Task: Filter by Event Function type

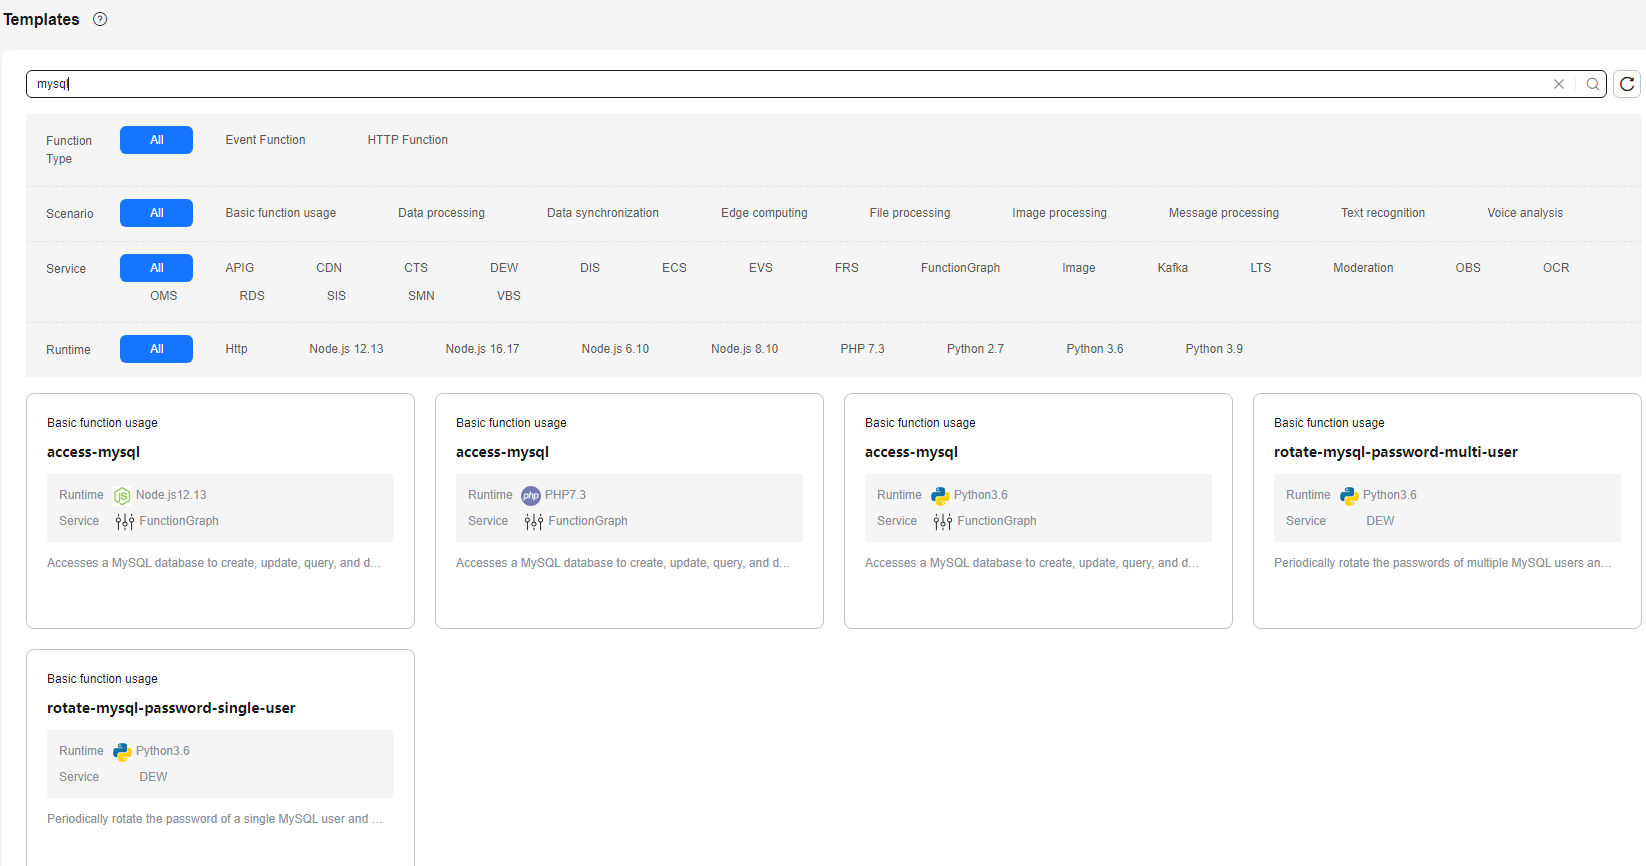Action: [x=265, y=140]
